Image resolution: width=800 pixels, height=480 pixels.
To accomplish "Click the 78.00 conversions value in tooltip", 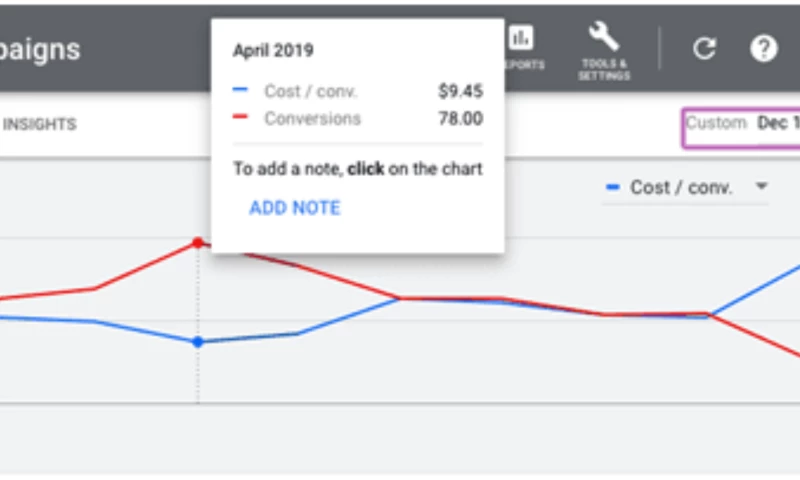I will pyautogui.click(x=460, y=119).
